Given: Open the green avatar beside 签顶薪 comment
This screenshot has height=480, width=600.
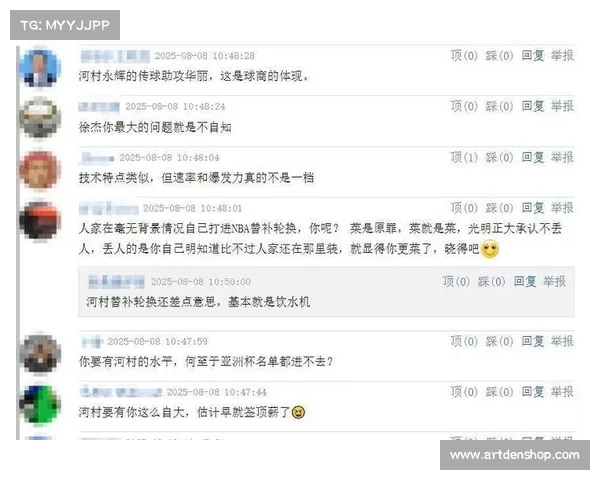Looking at the screenshot, I should point(40,404).
